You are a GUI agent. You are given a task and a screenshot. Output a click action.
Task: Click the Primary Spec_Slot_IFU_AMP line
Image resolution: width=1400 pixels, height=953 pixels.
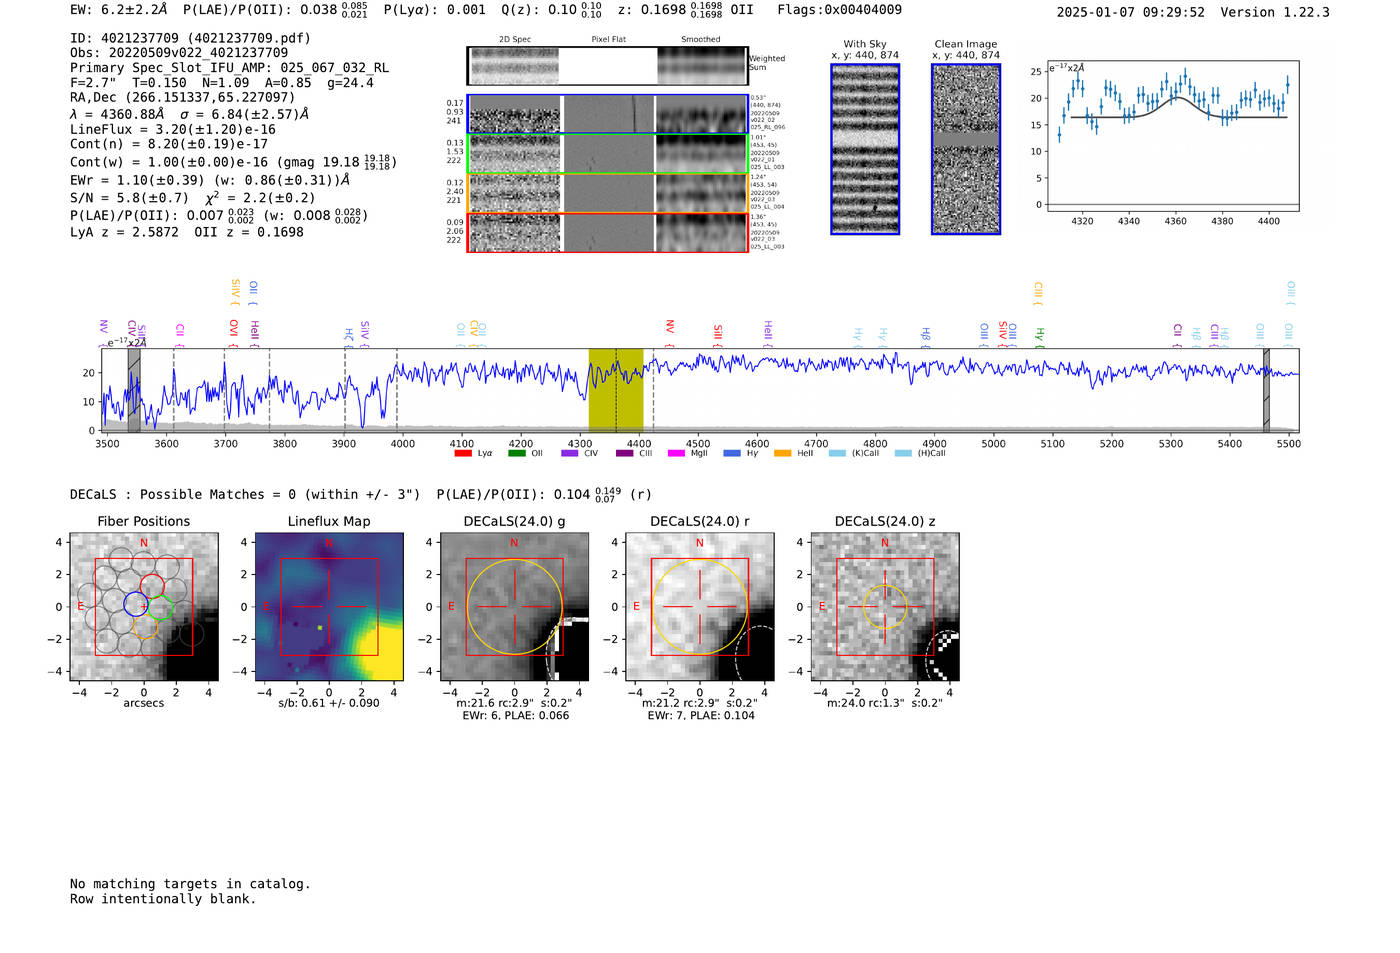click(x=229, y=68)
